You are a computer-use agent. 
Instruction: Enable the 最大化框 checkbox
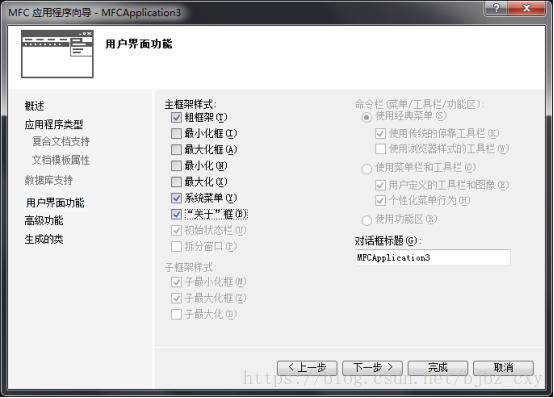[x=176, y=150]
